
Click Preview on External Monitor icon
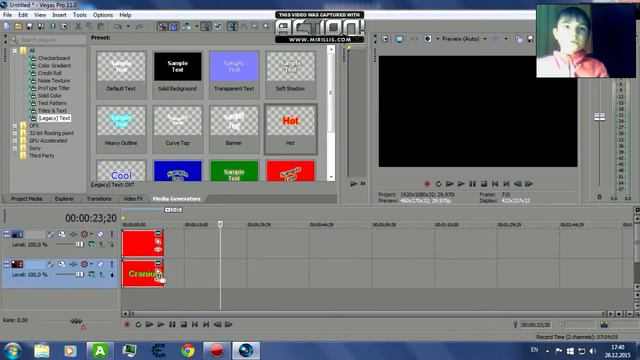399,39
